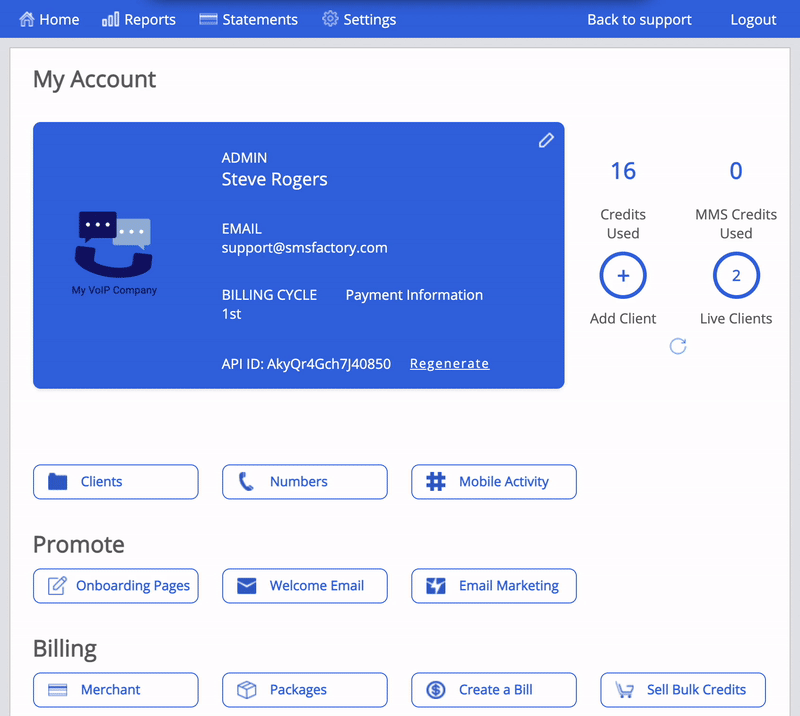Click the cart icon in Sell Bulk Credits
800x716 pixels.
pyautogui.click(x=624, y=690)
